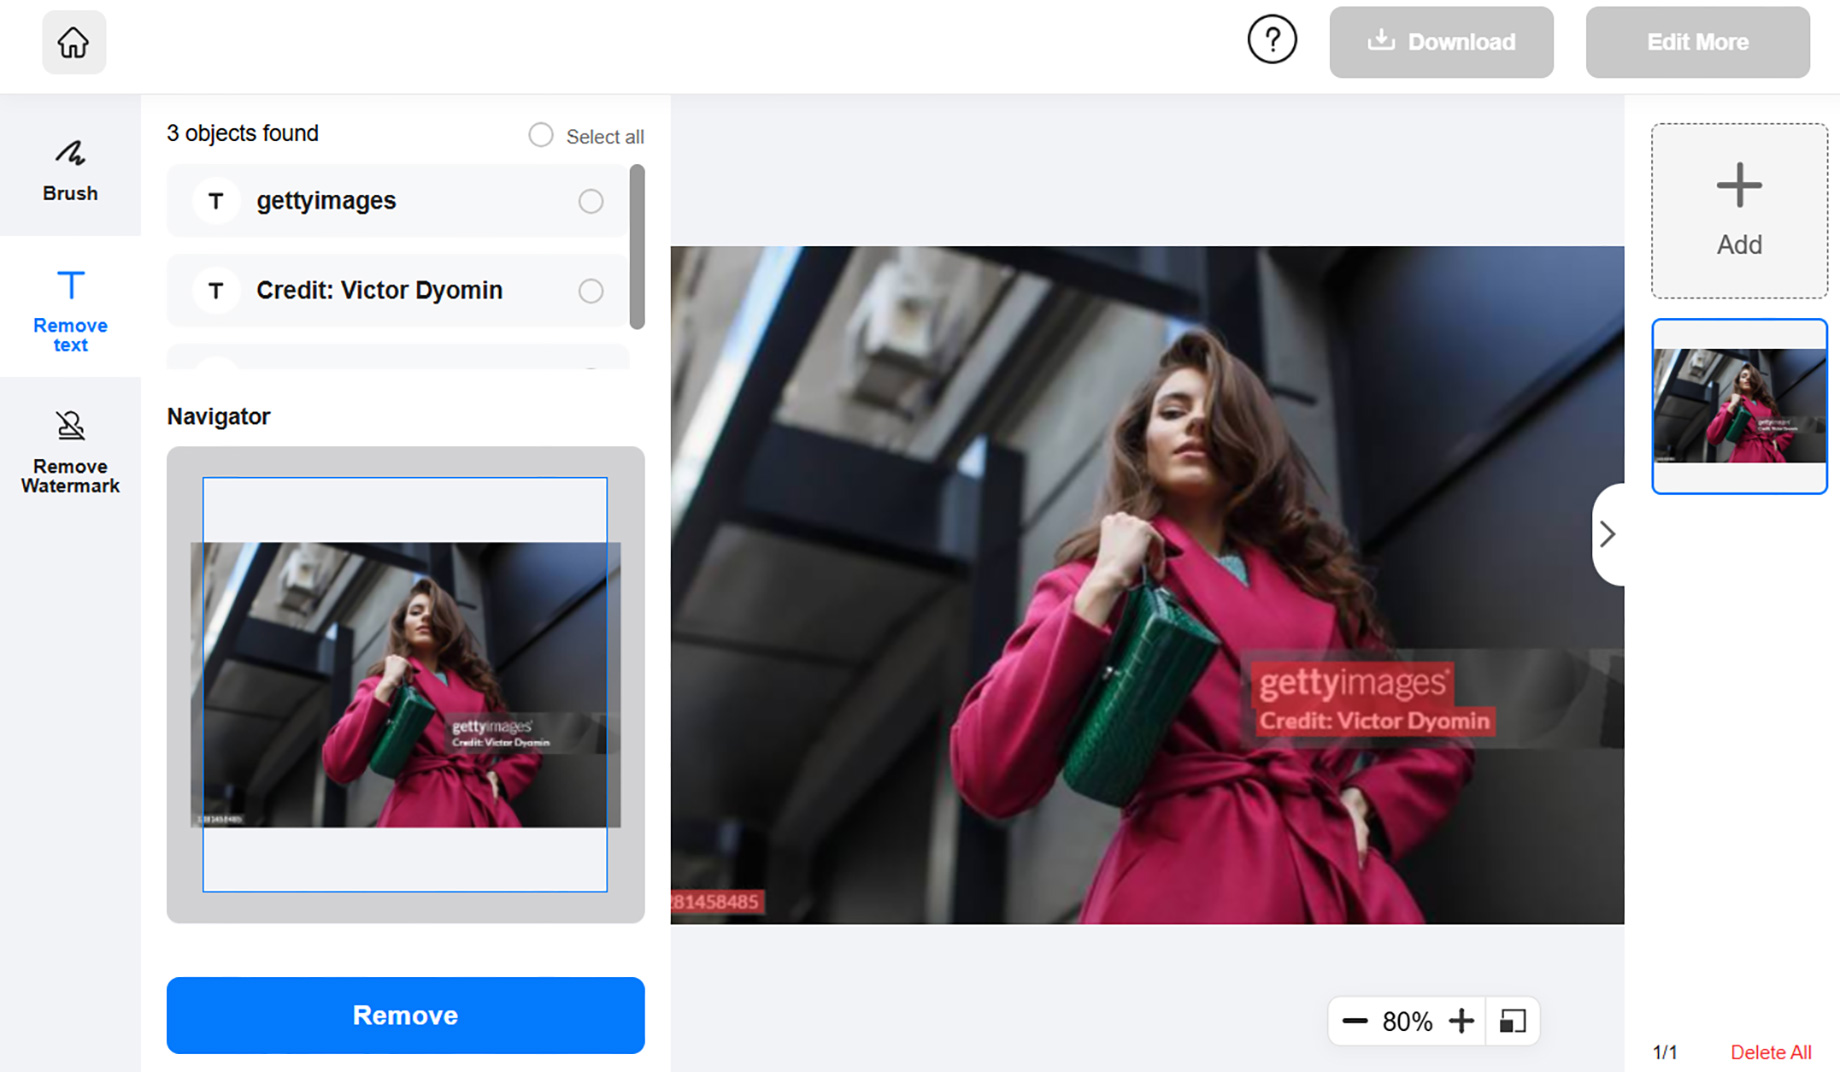Collapse the right panel with the chevron arrow
1840x1072 pixels.
pyautogui.click(x=1607, y=534)
